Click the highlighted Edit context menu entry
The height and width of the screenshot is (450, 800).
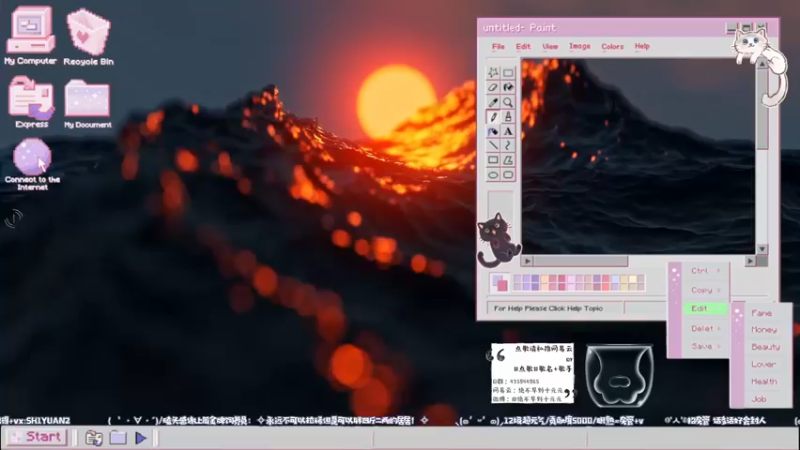pyautogui.click(x=705, y=309)
